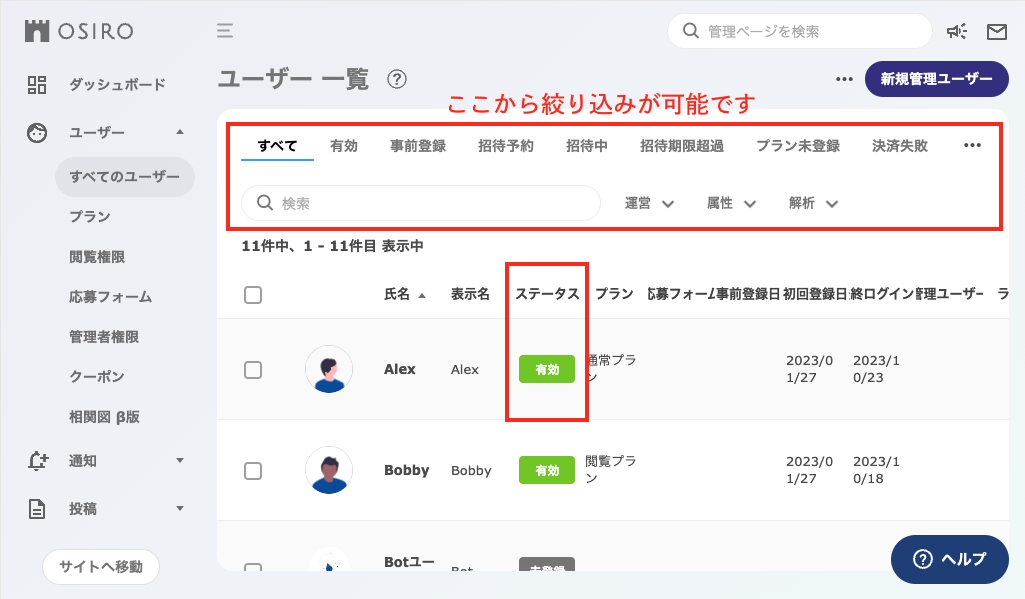1025x599 pixels.
Task: Collapse the ユーザー sidebar section
Action: click(179, 131)
